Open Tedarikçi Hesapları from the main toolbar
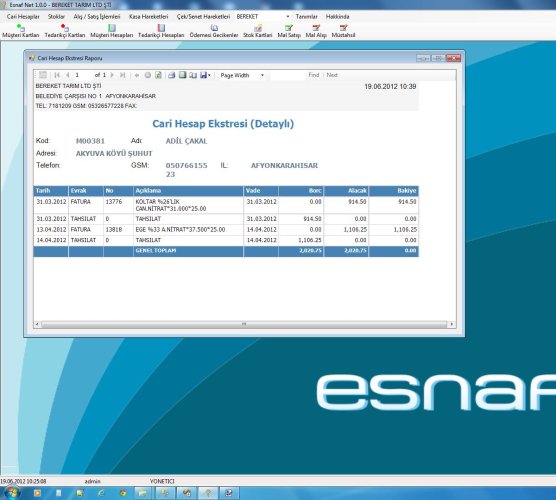Viewport: 556px width, 500px height. tap(161, 31)
